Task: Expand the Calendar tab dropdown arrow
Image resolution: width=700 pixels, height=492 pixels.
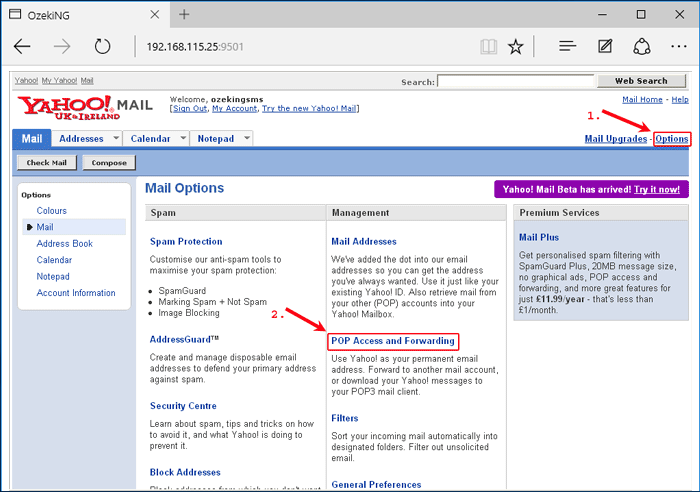Action: coord(183,138)
